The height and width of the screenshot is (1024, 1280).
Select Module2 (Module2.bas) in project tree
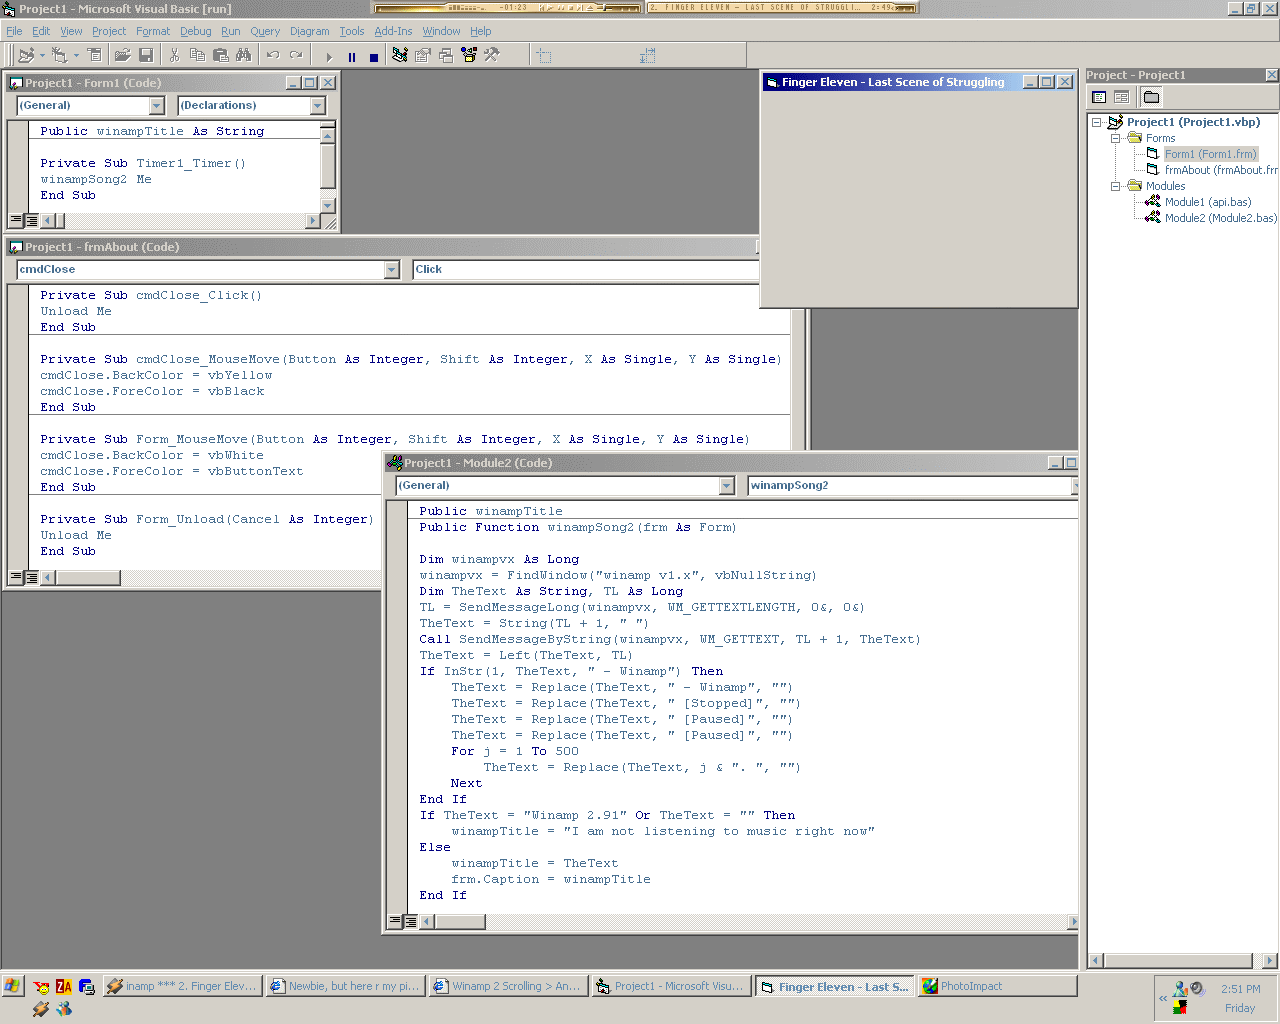[x=1220, y=218]
